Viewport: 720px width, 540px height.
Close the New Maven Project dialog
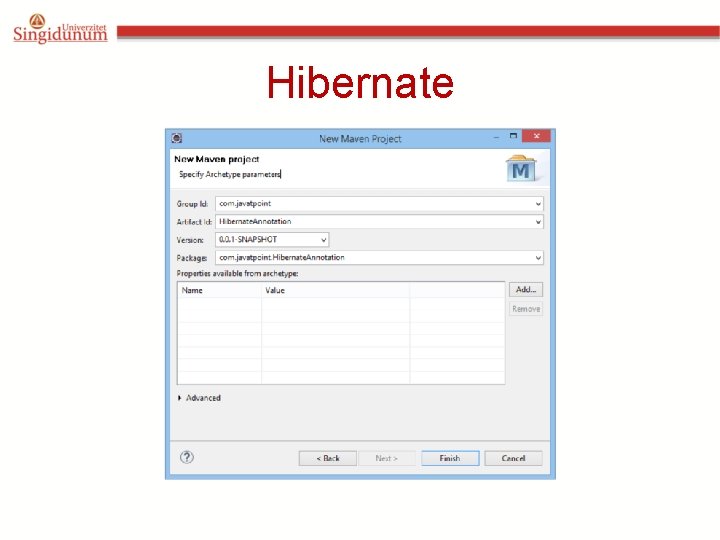536,136
